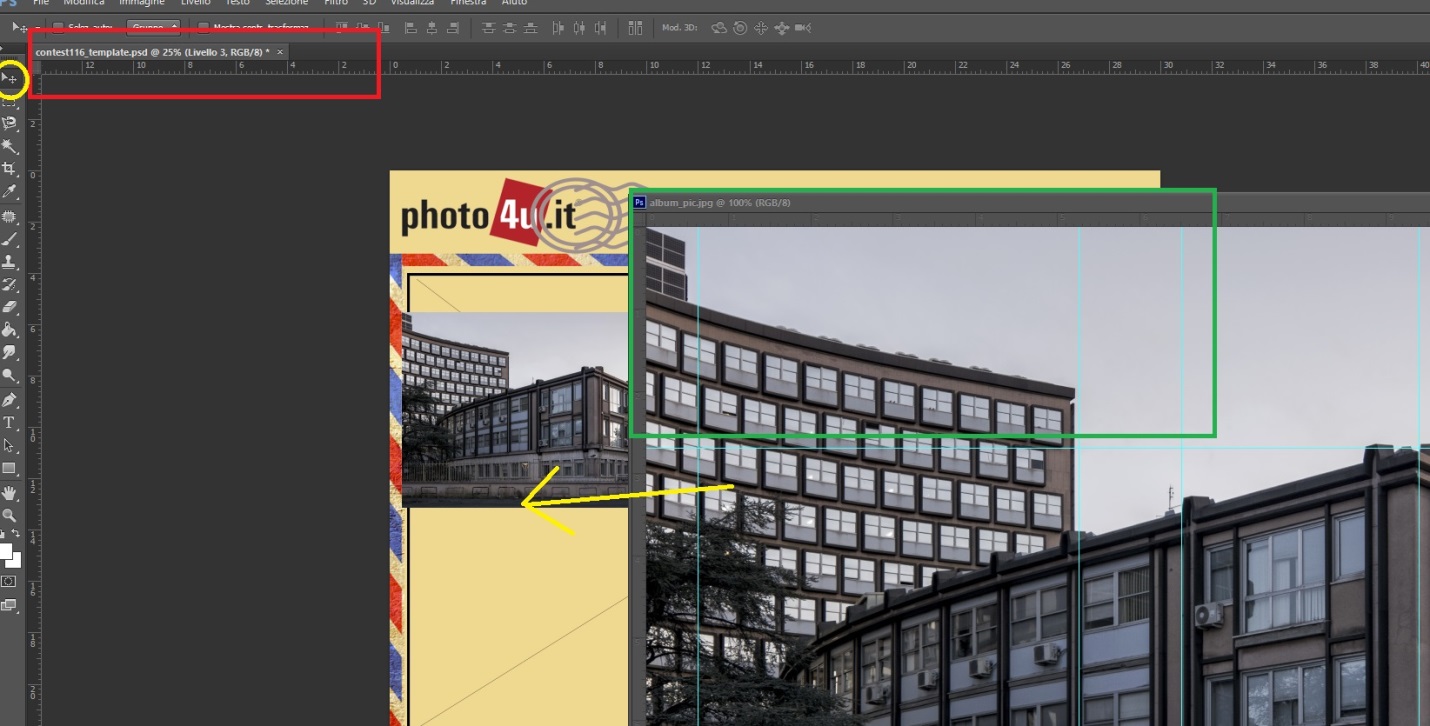The width and height of the screenshot is (1430, 726).
Task: Change the screen mode
Action: pyautogui.click(x=9, y=604)
